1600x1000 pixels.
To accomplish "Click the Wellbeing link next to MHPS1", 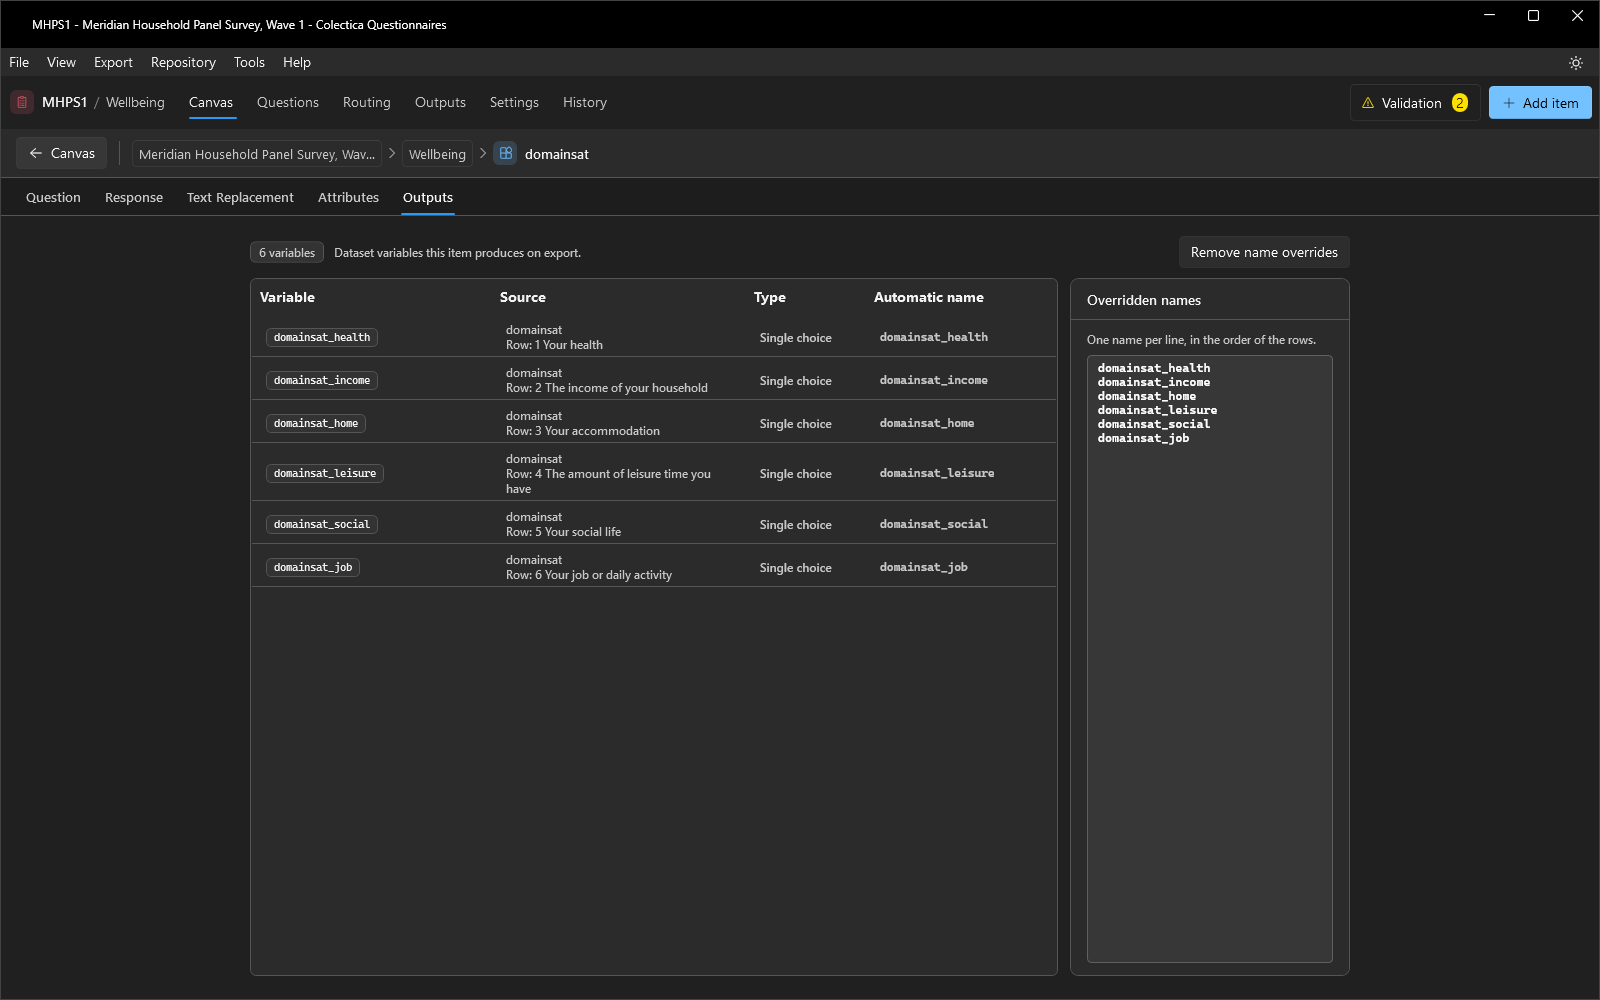I will [x=135, y=102].
